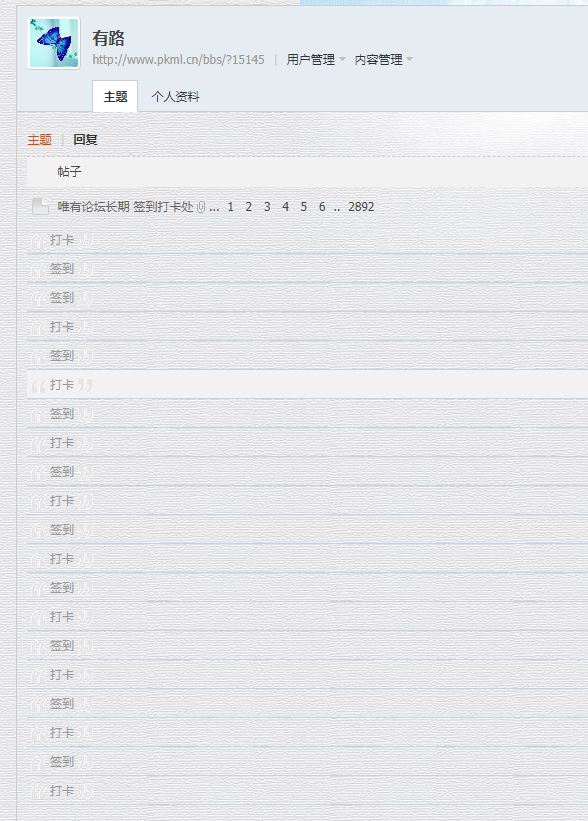Select the orange 主题 filter link
Viewport: 588px width, 821px height.
[x=40, y=140]
